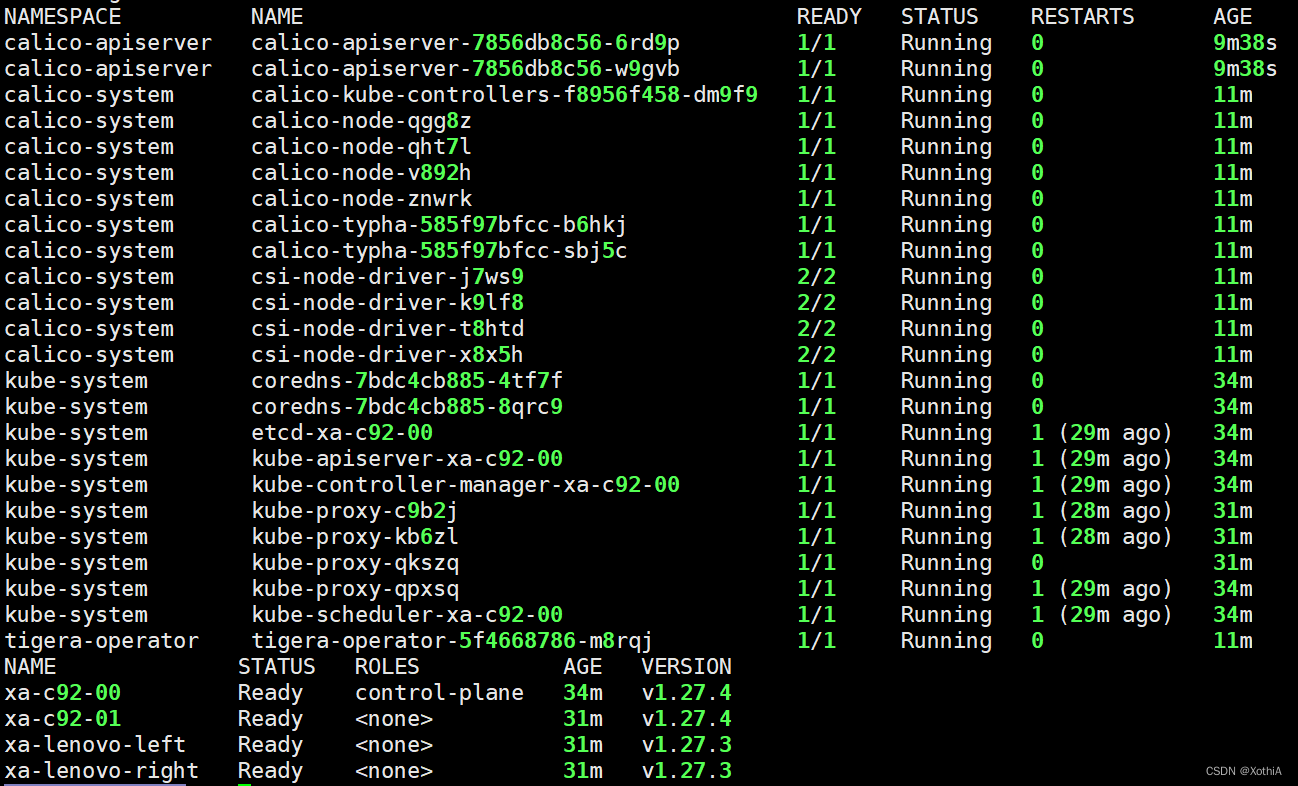Viewport: 1298px width, 786px height.
Task: Select node name xa-c92-01
Action: point(62,719)
